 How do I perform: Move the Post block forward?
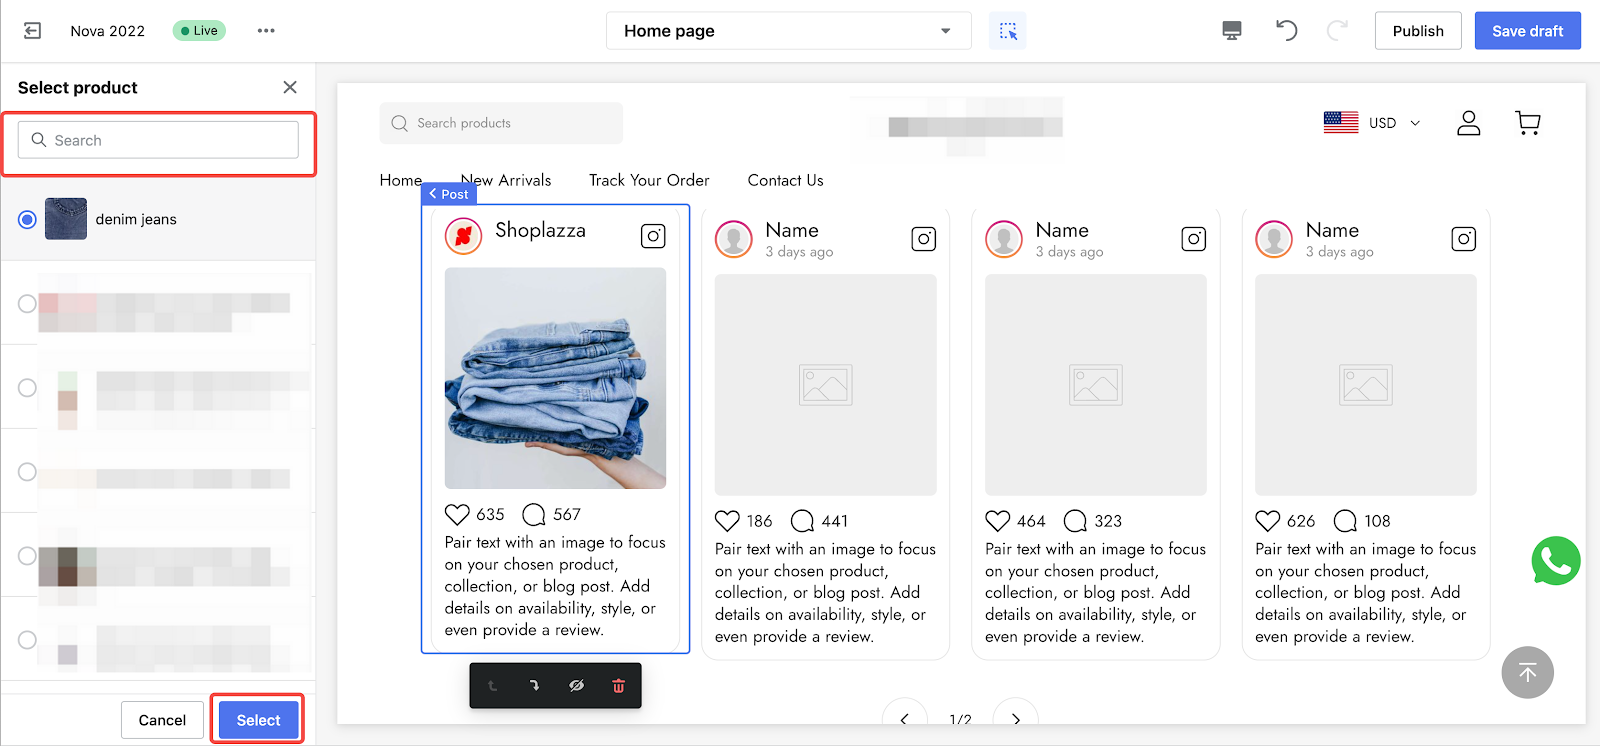tap(534, 686)
